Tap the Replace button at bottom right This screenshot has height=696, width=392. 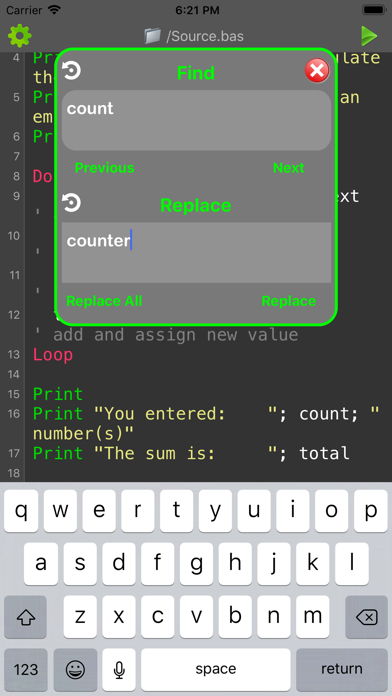click(x=289, y=301)
